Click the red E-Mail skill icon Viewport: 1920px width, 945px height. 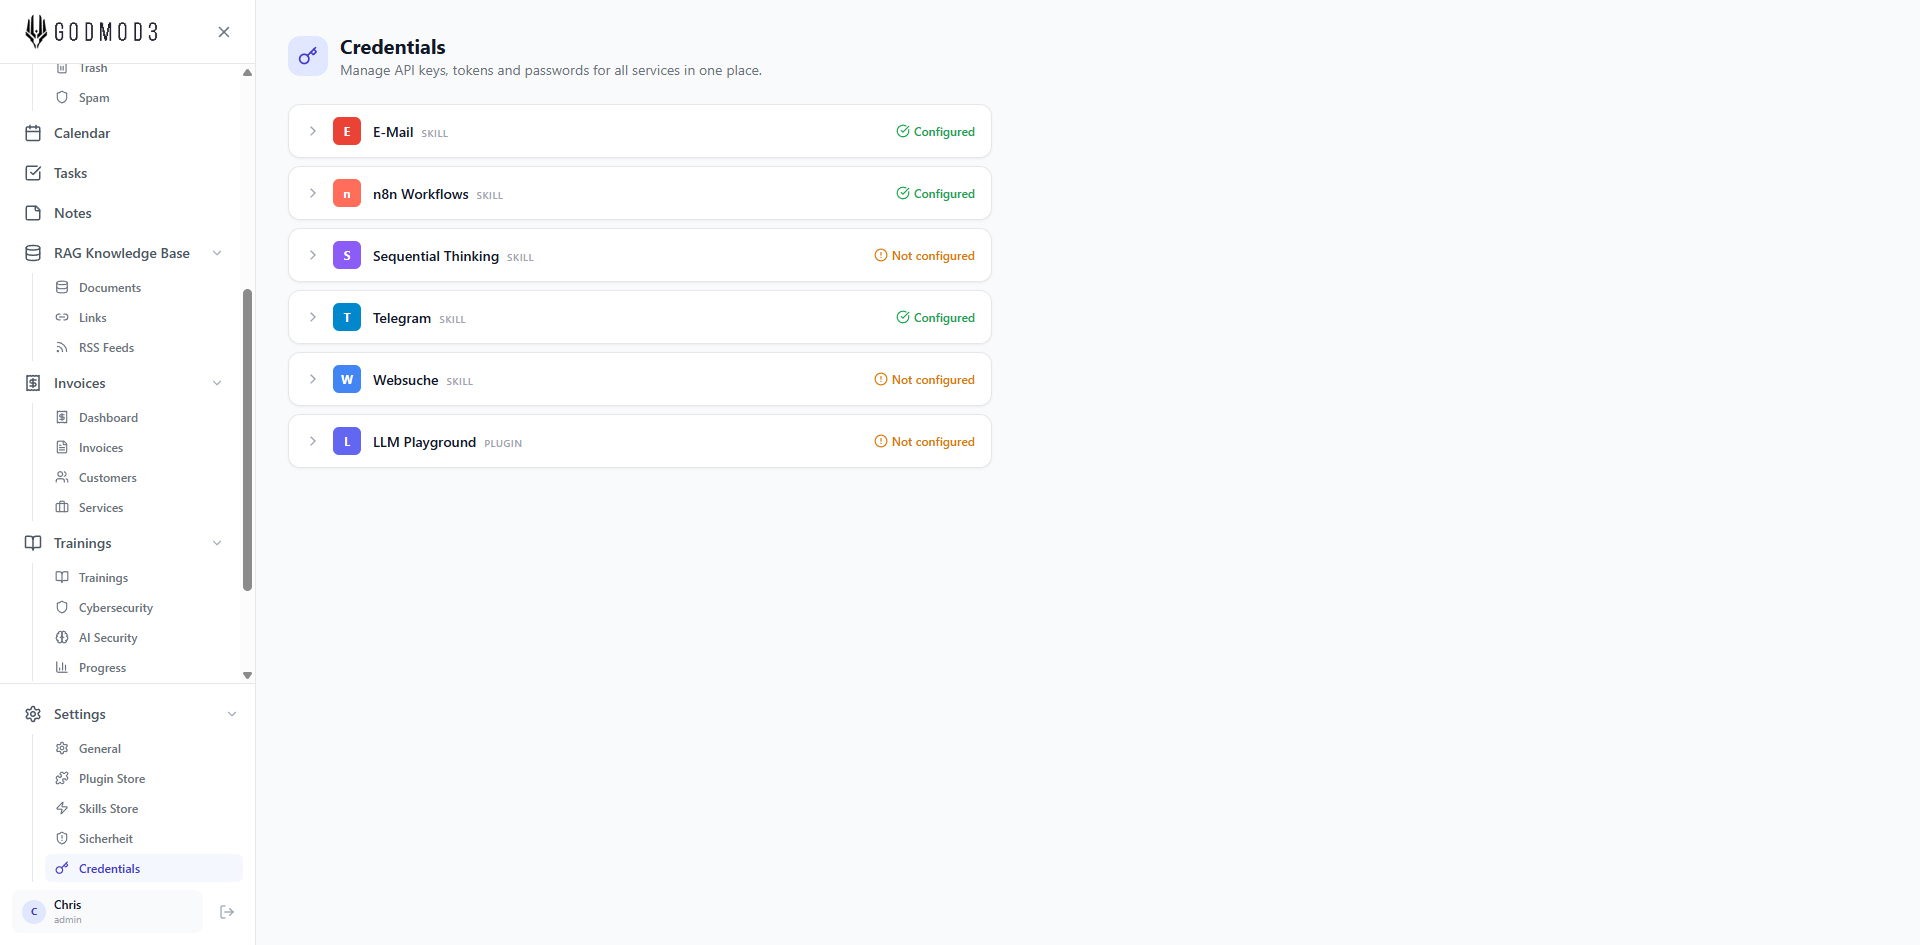pos(347,132)
